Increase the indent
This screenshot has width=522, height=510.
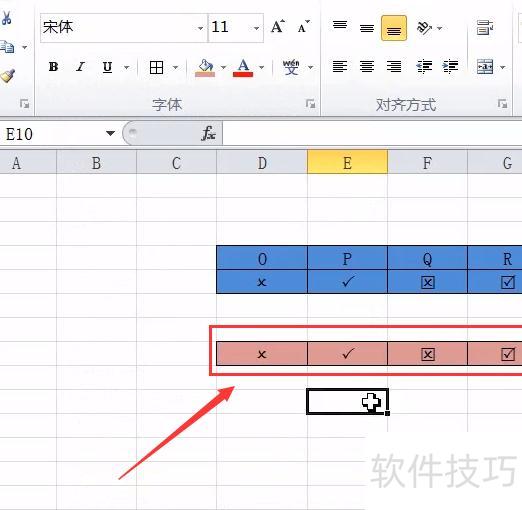(x=450, y=67)
